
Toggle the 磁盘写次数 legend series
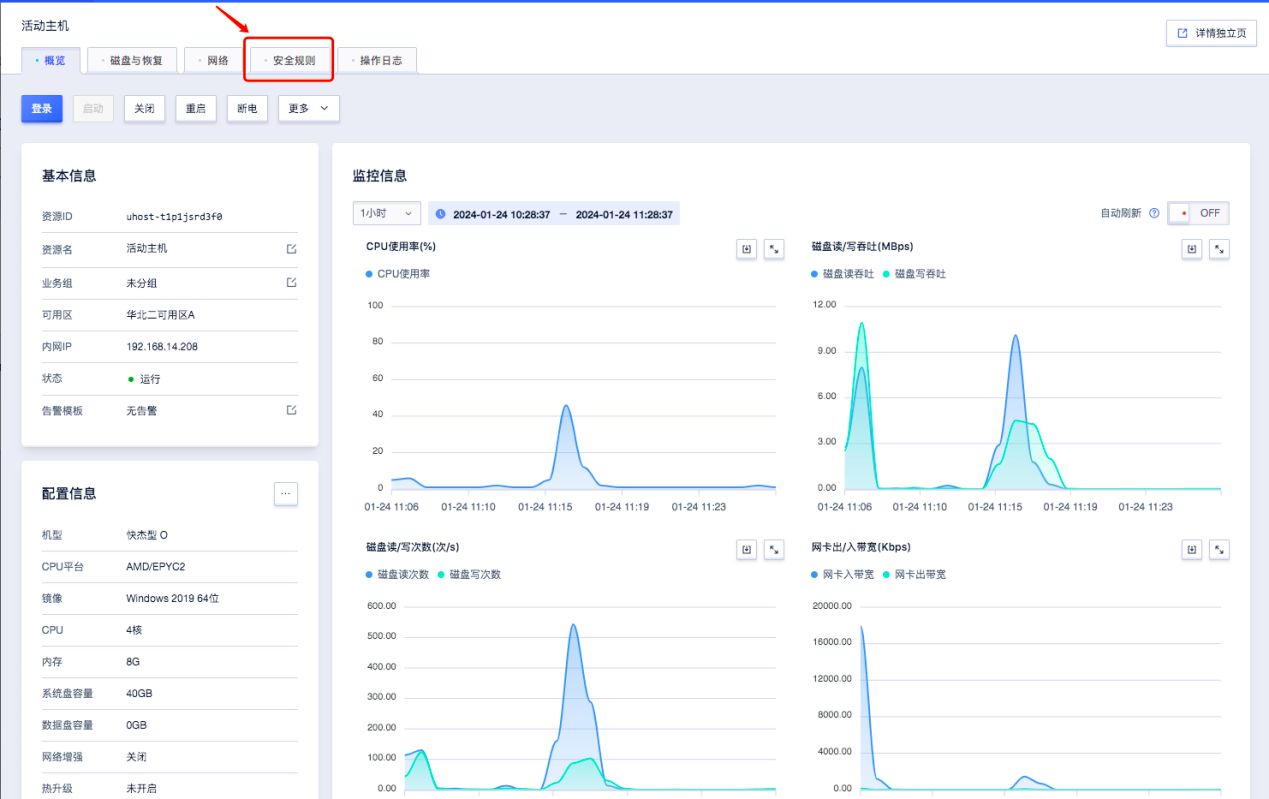470,574
